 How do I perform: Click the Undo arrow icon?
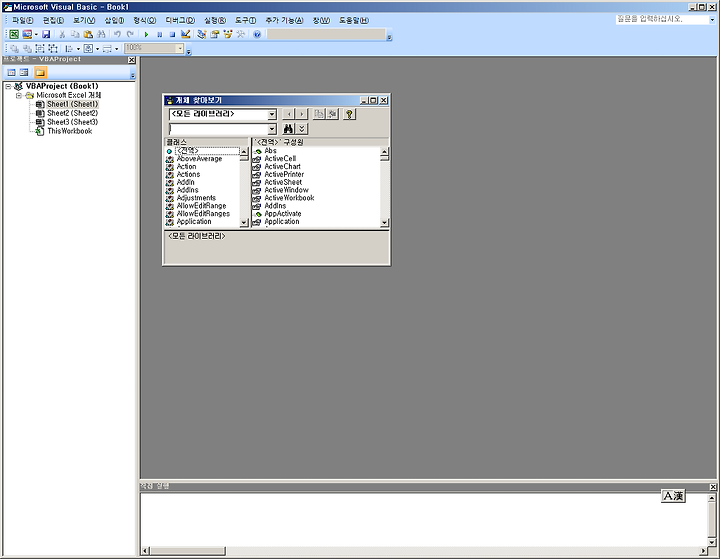[118, 34]
